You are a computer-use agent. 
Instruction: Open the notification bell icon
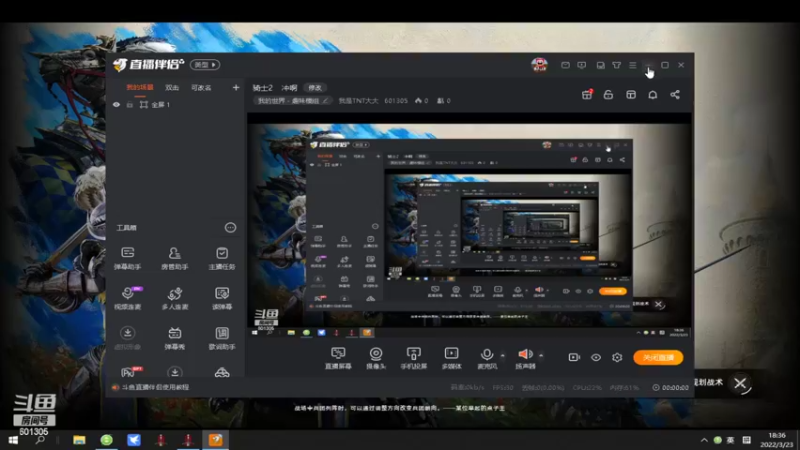coord(653,95)
